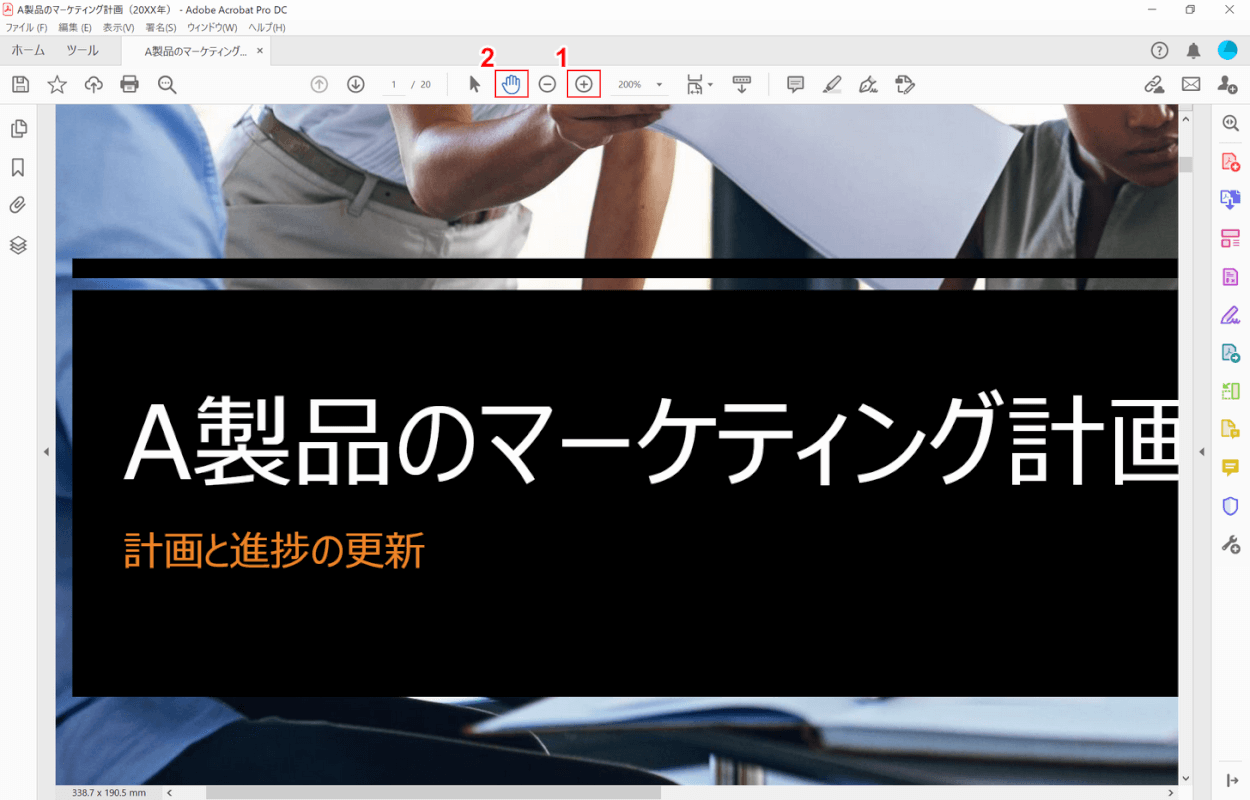Select the highlighter text tool

(832, 85)
